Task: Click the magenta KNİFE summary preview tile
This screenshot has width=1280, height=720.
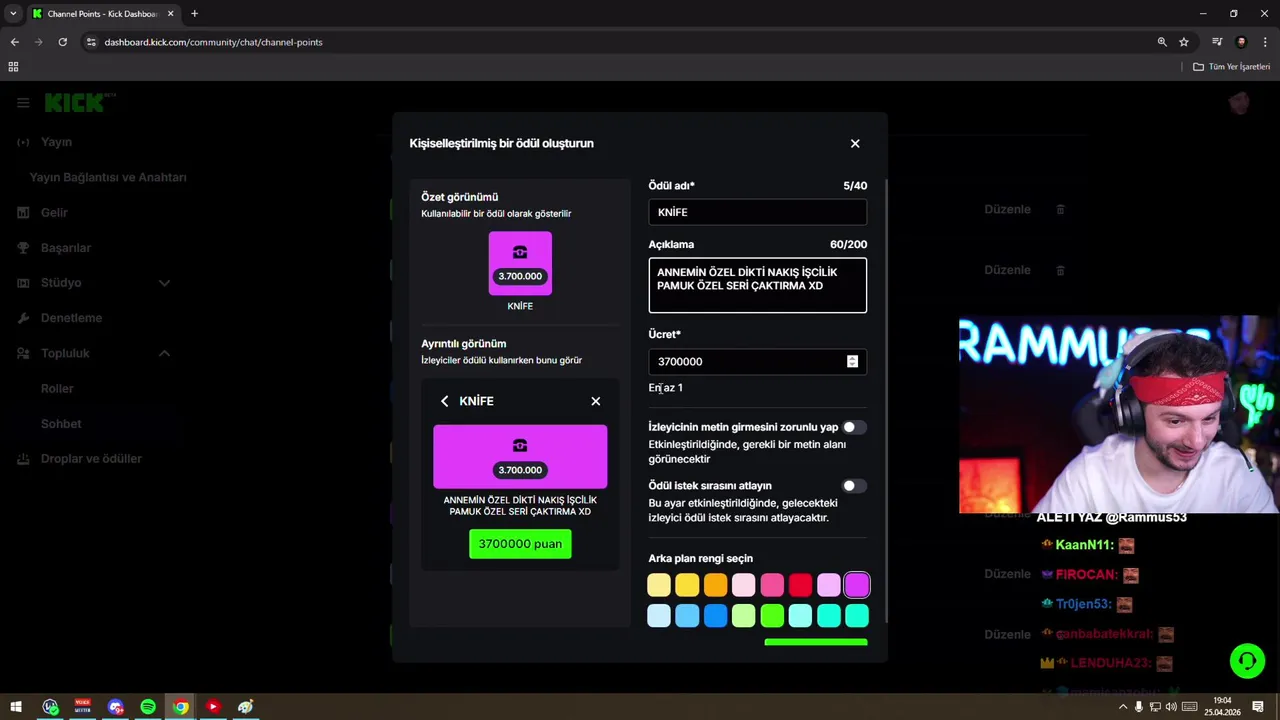Action: 520,263
